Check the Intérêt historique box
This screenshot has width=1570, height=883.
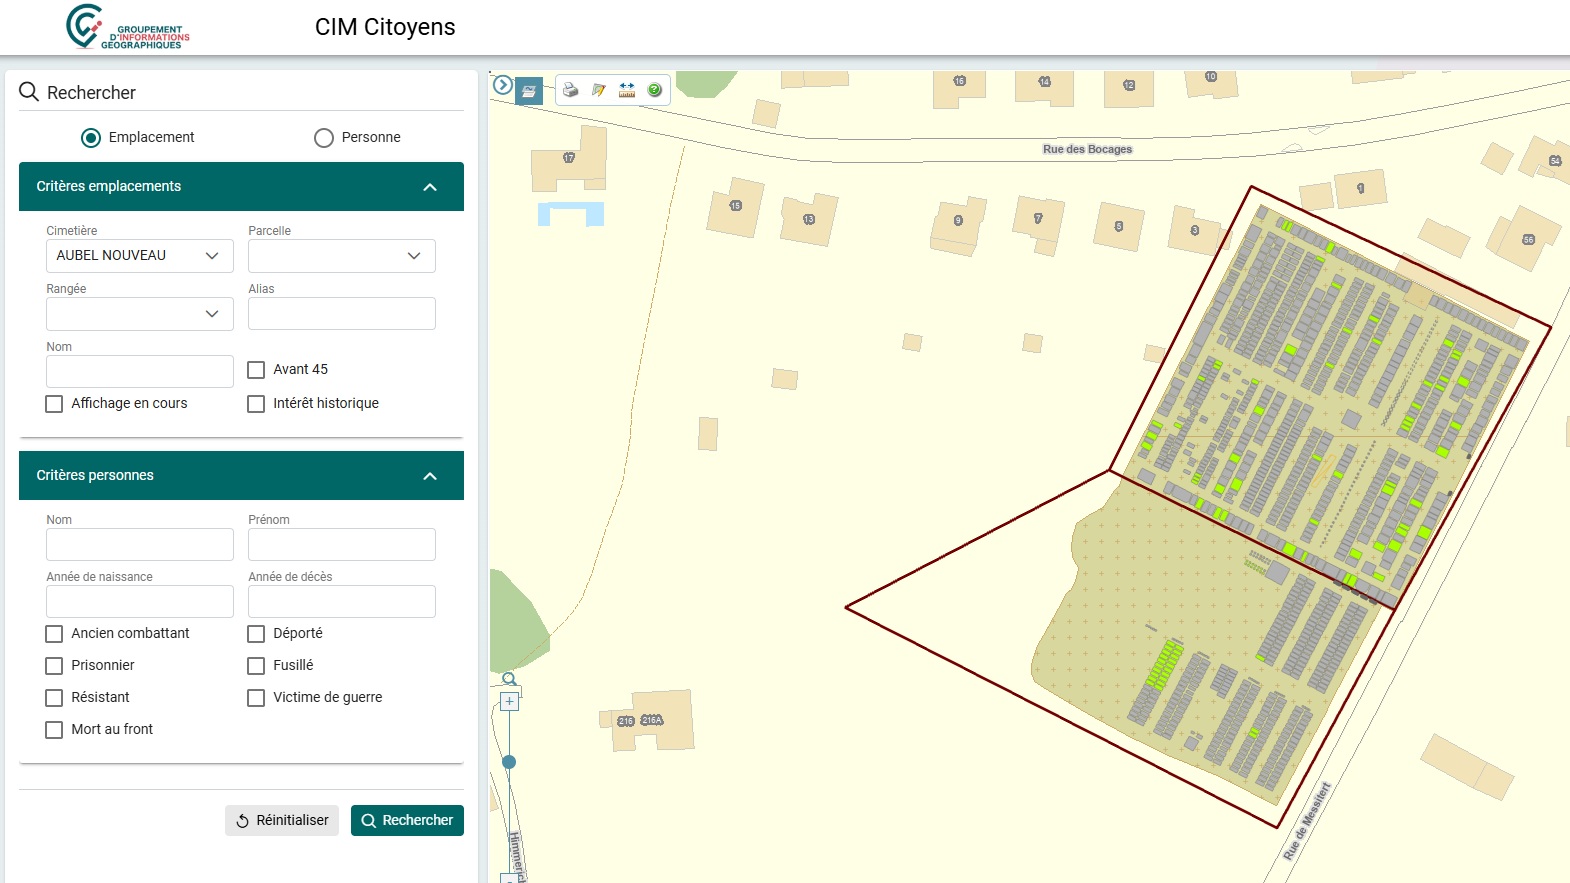click(256, 404)
